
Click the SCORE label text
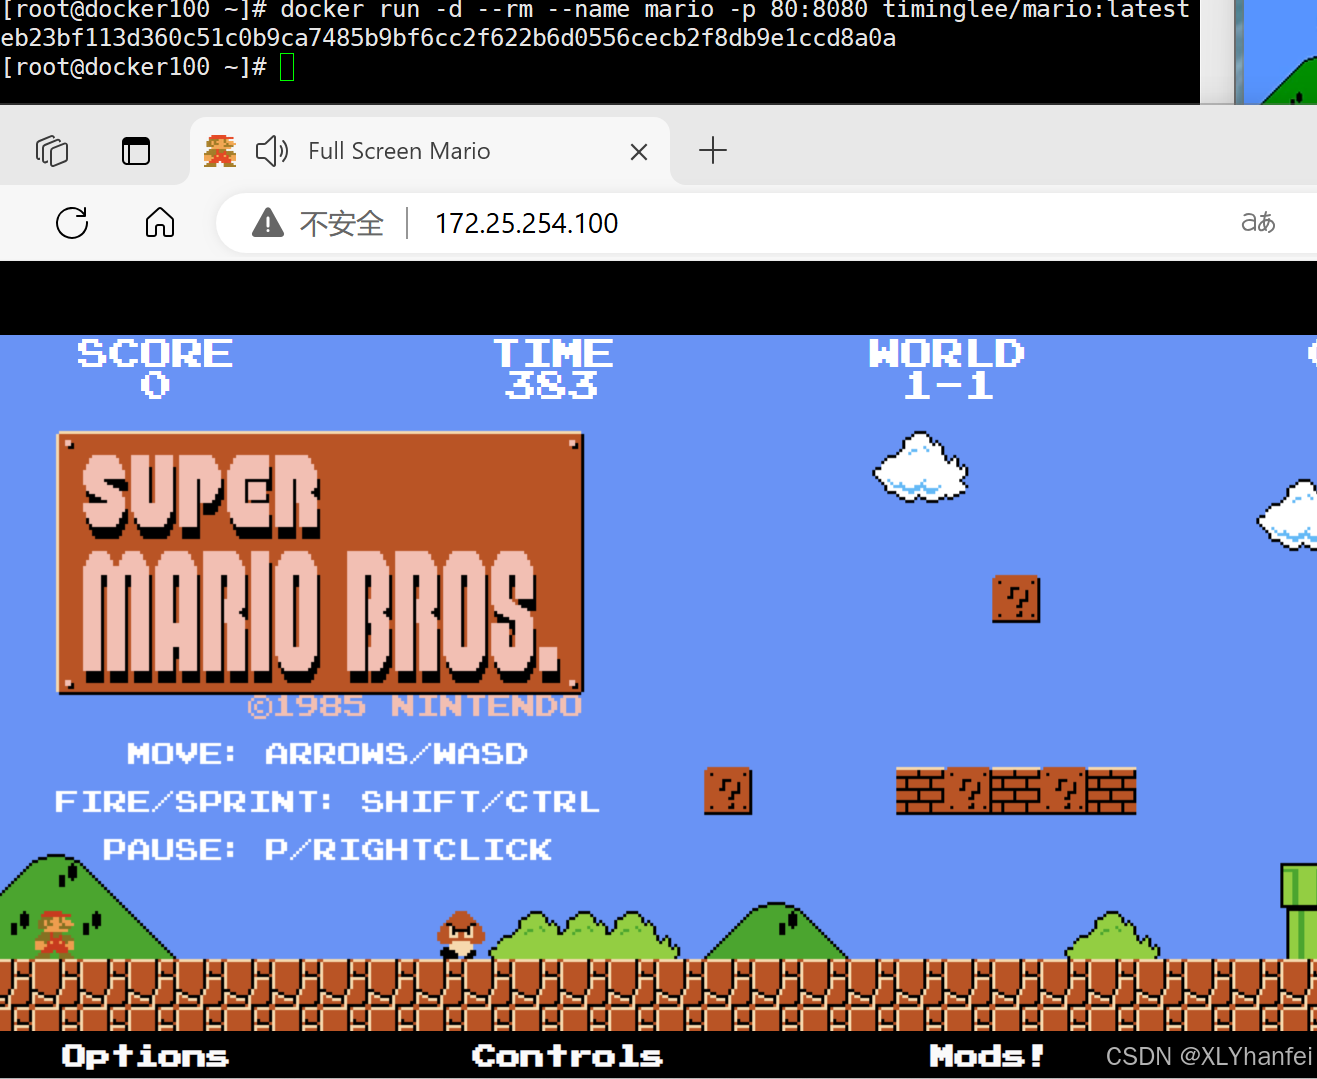click(x=155, y=353)
